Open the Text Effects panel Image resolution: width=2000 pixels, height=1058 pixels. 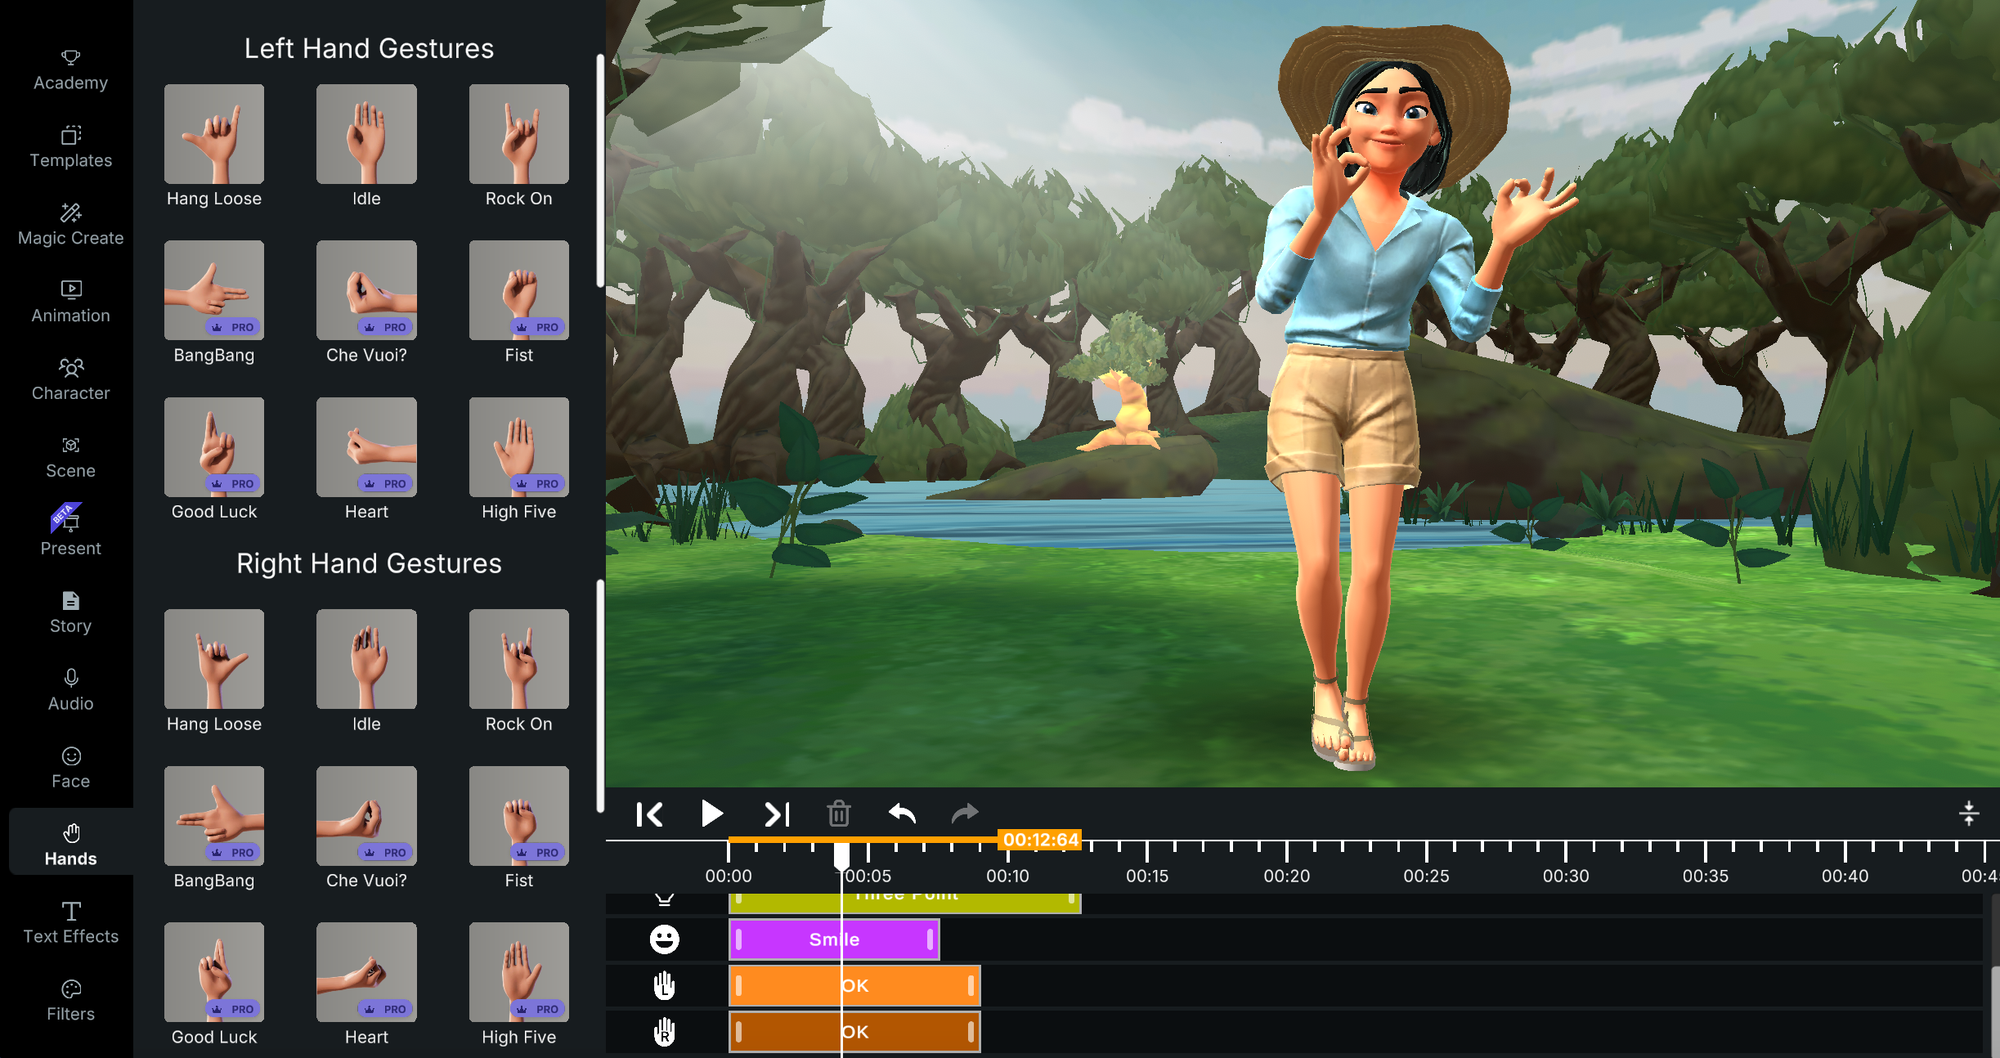click(x=70, y=921)
